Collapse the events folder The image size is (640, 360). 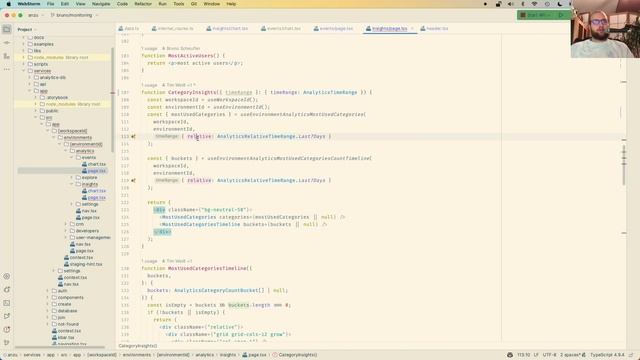(x=71, y=157)
